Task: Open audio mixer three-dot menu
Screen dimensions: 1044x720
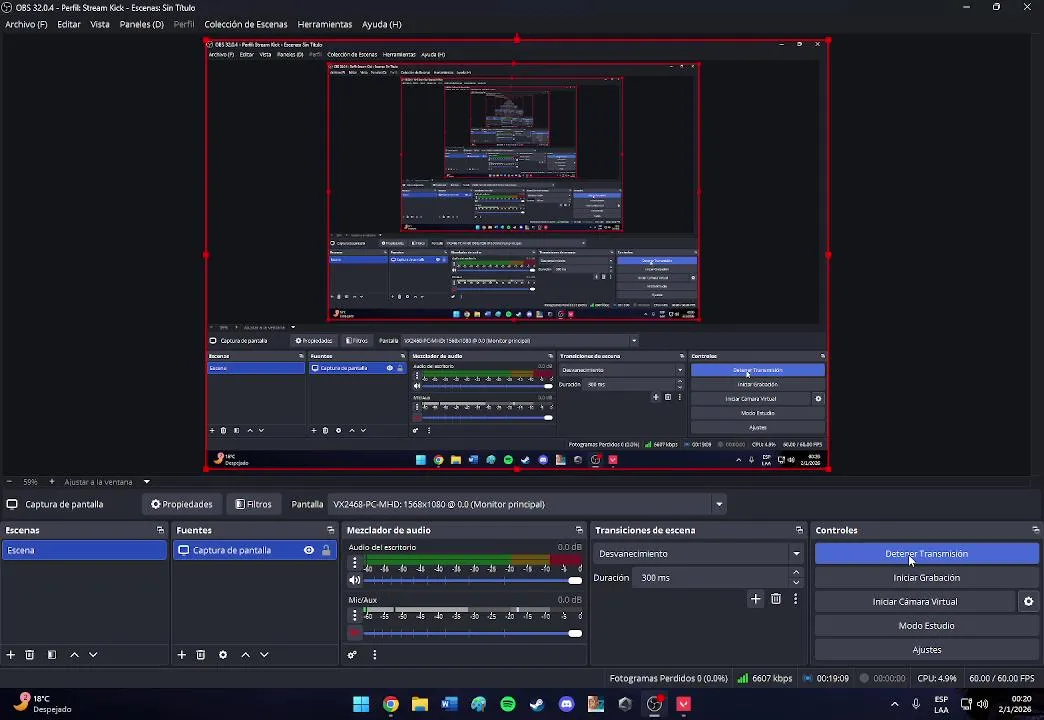Action: point(375,655)
